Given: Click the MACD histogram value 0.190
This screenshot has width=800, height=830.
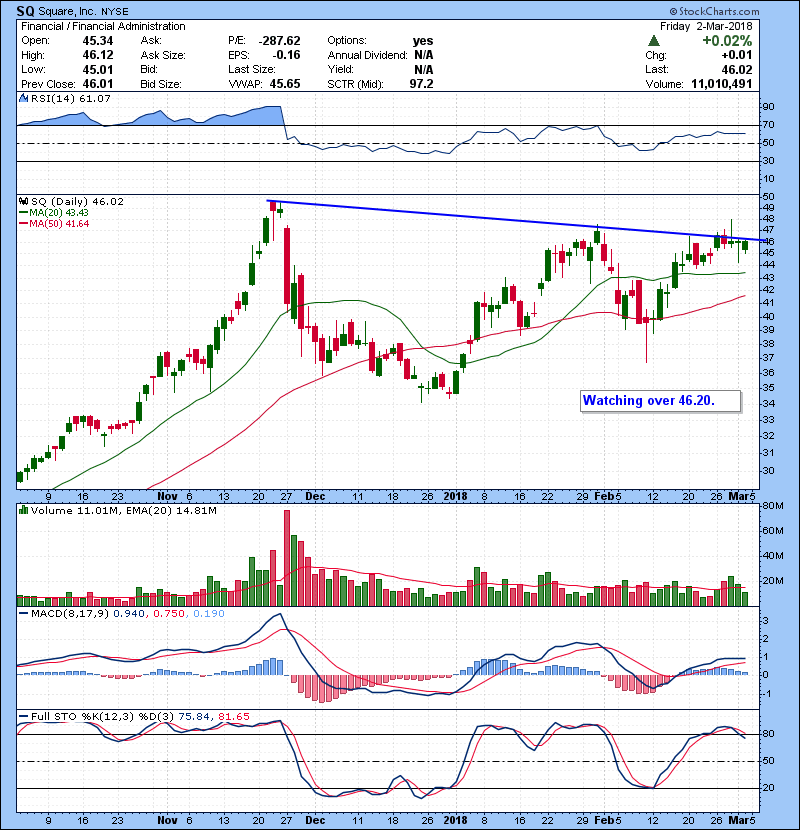Looking at the screenshot, I should [x=209, y=614].
